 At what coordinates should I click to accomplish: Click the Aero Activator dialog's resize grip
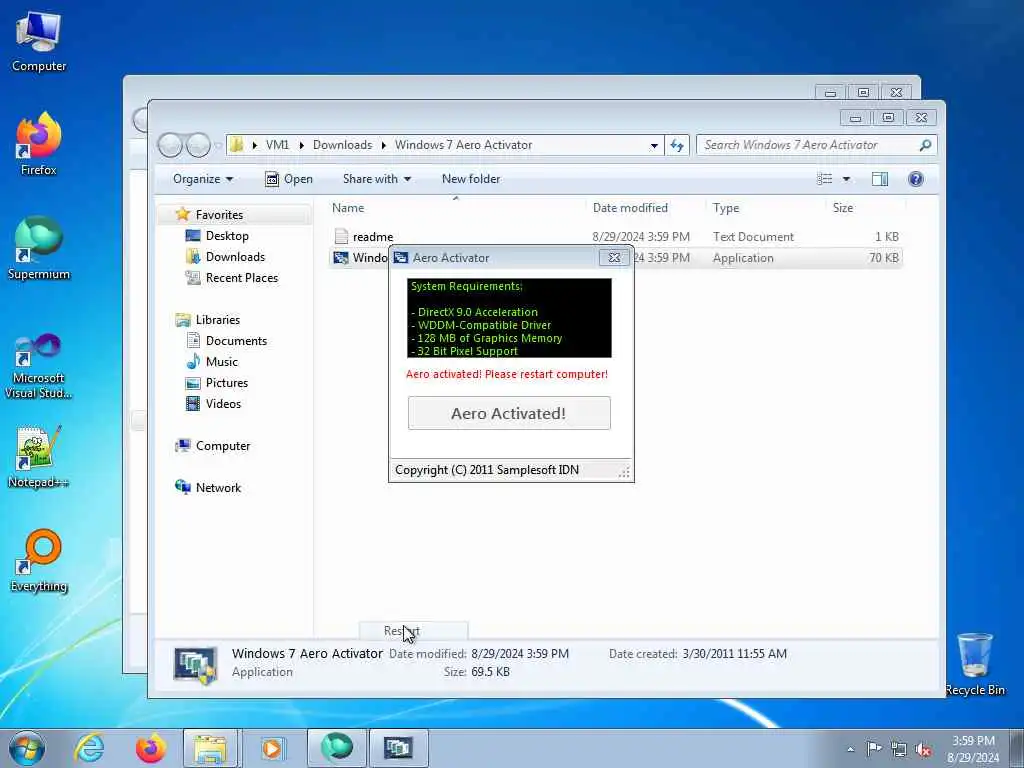coord(624,472)
